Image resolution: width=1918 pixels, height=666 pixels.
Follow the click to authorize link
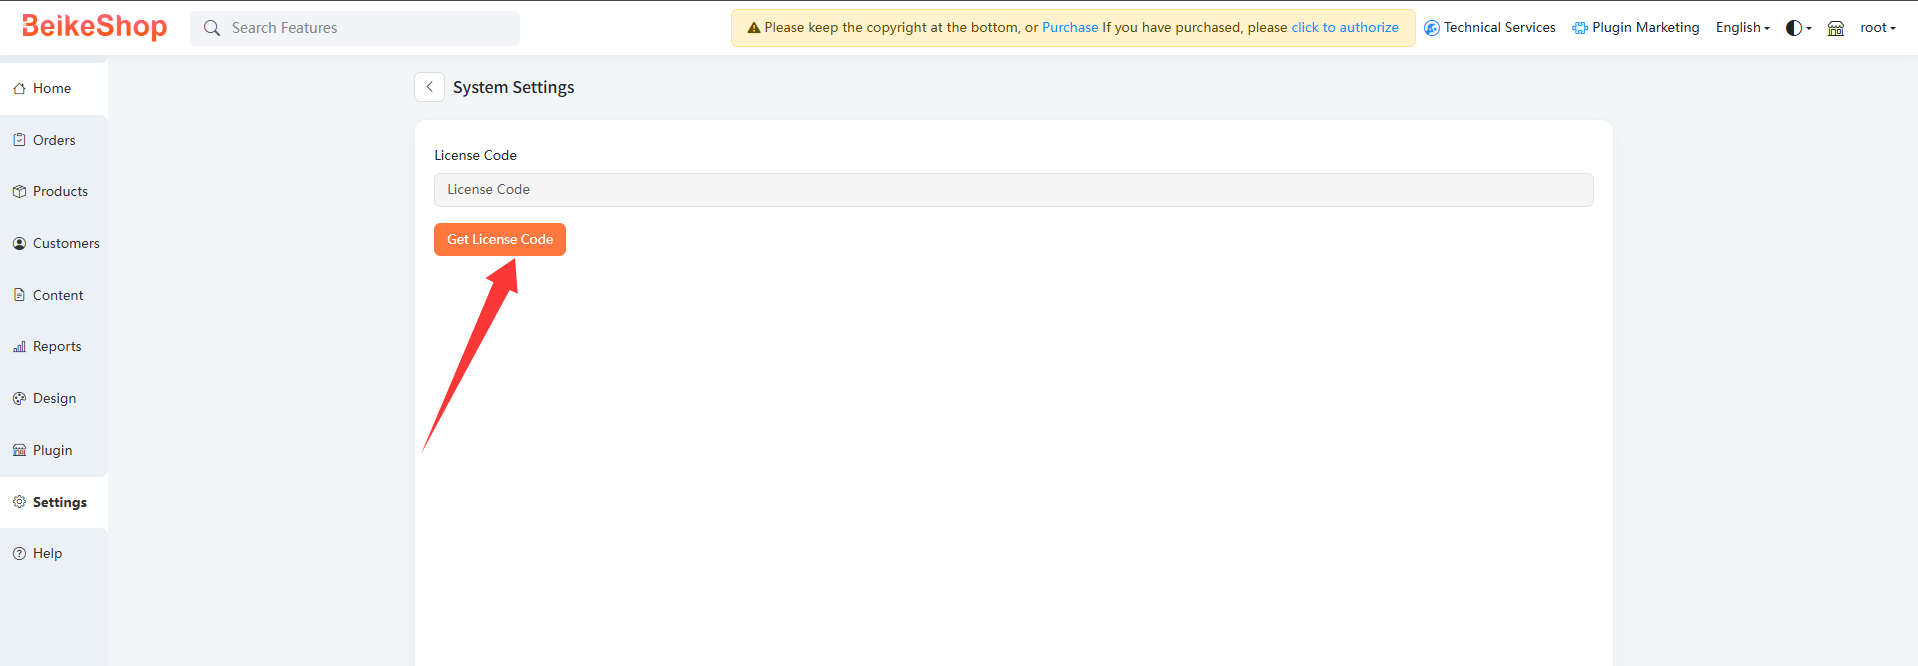pos(1344,28)
